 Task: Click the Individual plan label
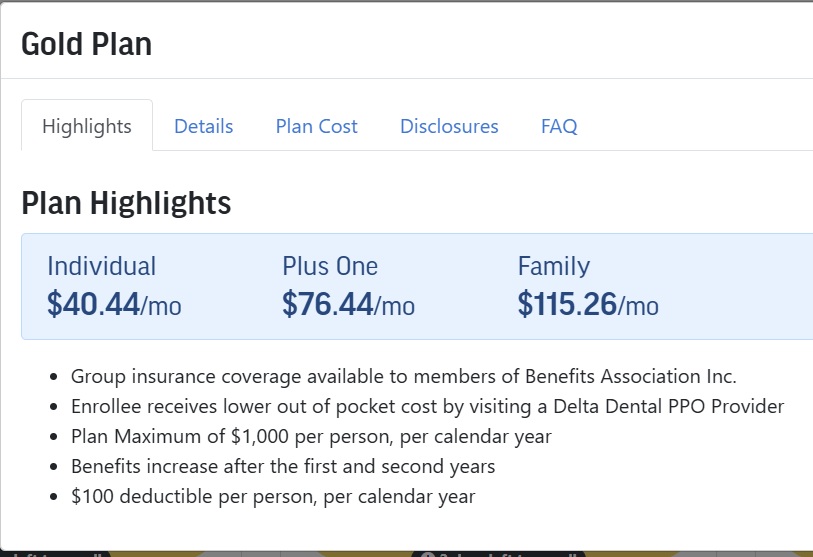click(x=102, y=266)
